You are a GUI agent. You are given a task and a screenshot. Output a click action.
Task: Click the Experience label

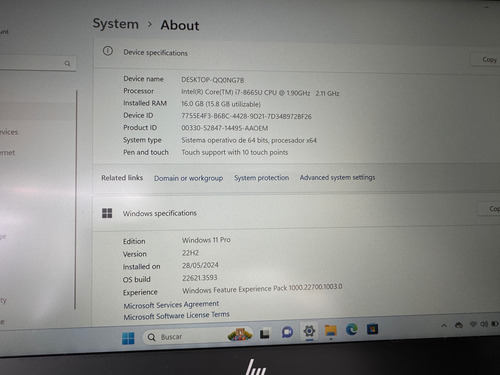tap(140, 292)
